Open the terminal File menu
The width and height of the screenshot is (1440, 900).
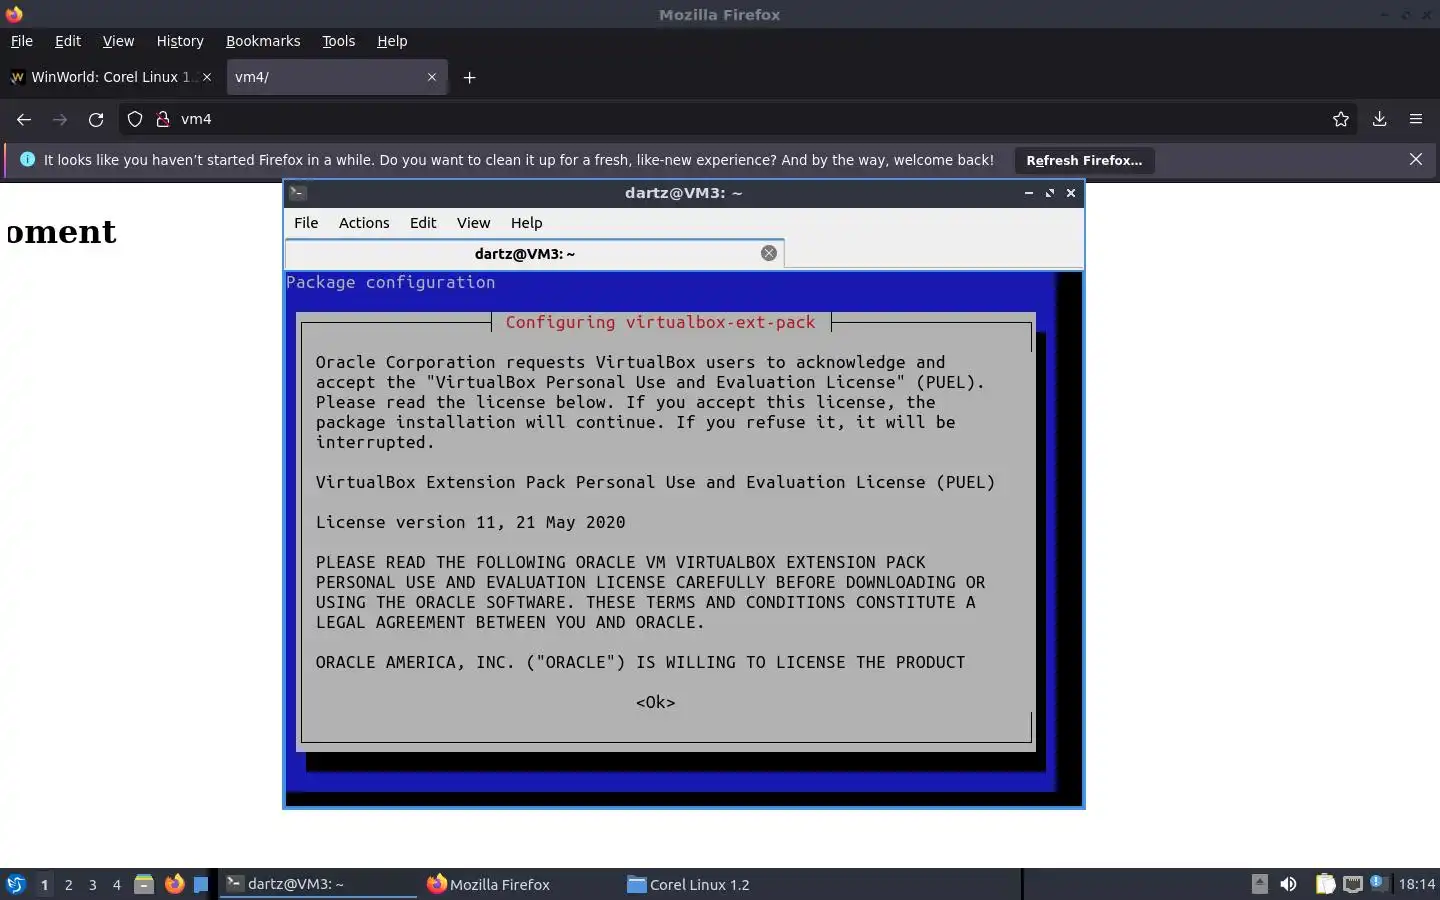coord(306,223)
